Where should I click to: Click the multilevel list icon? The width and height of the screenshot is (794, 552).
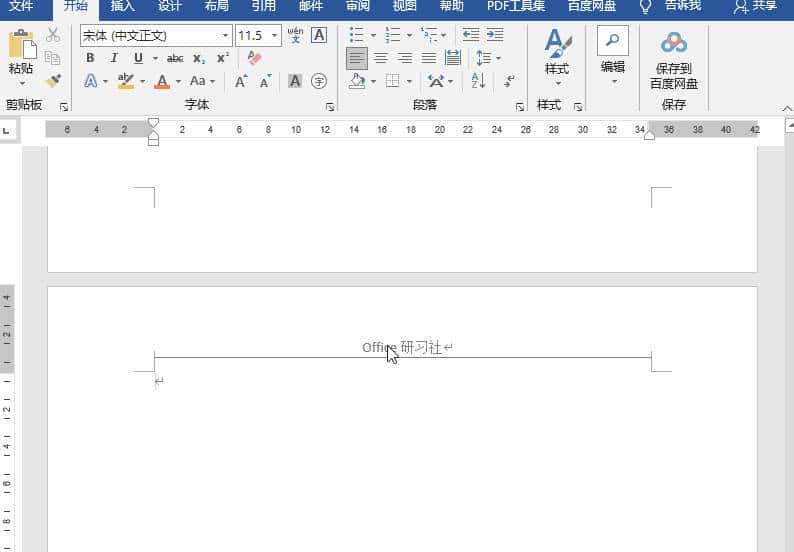click(429, 35)
